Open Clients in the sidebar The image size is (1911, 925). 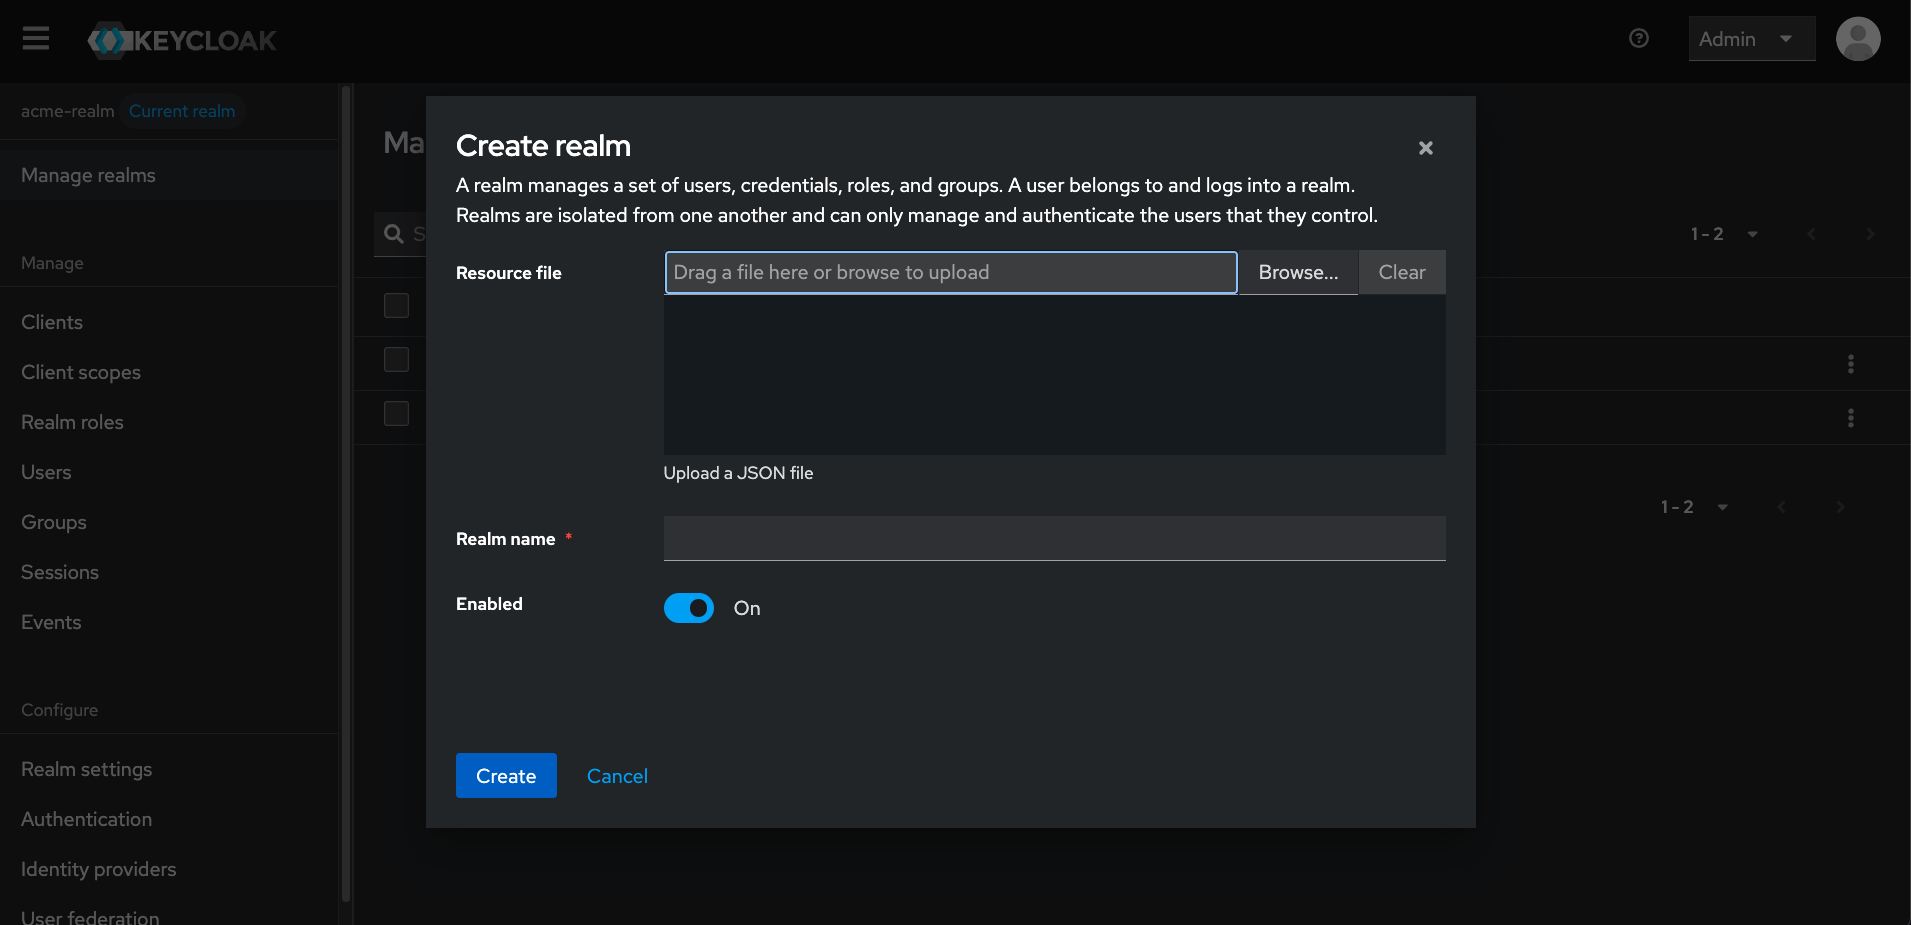(52, 322)
